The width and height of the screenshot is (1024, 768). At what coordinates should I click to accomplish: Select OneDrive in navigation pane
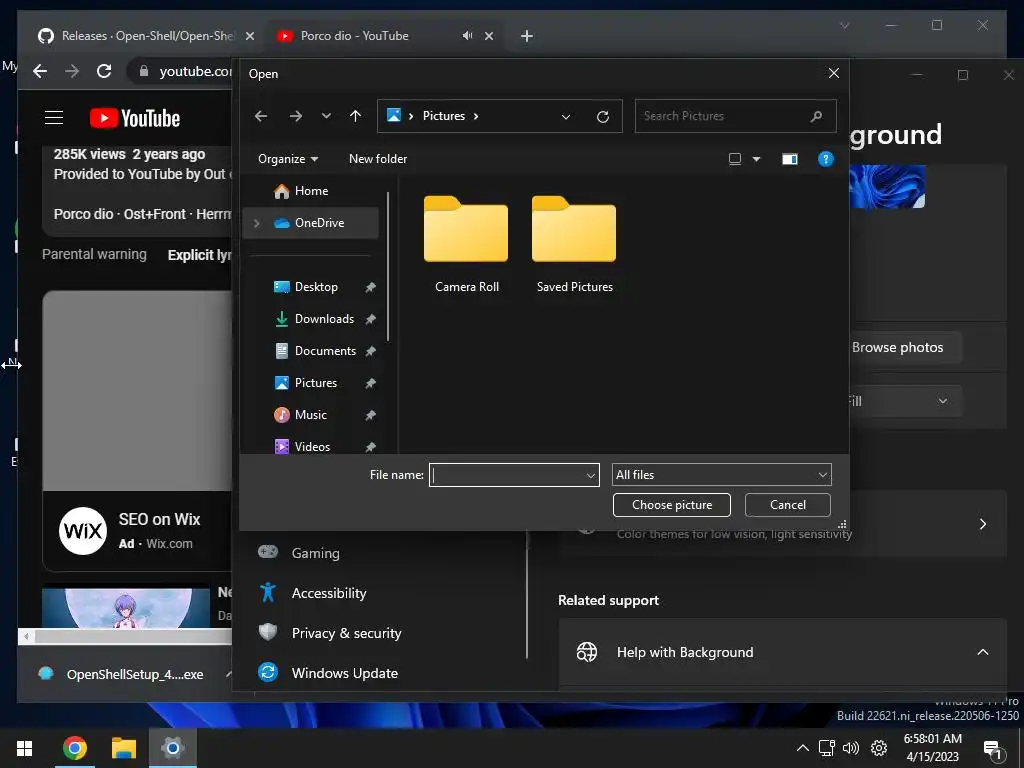311,223
